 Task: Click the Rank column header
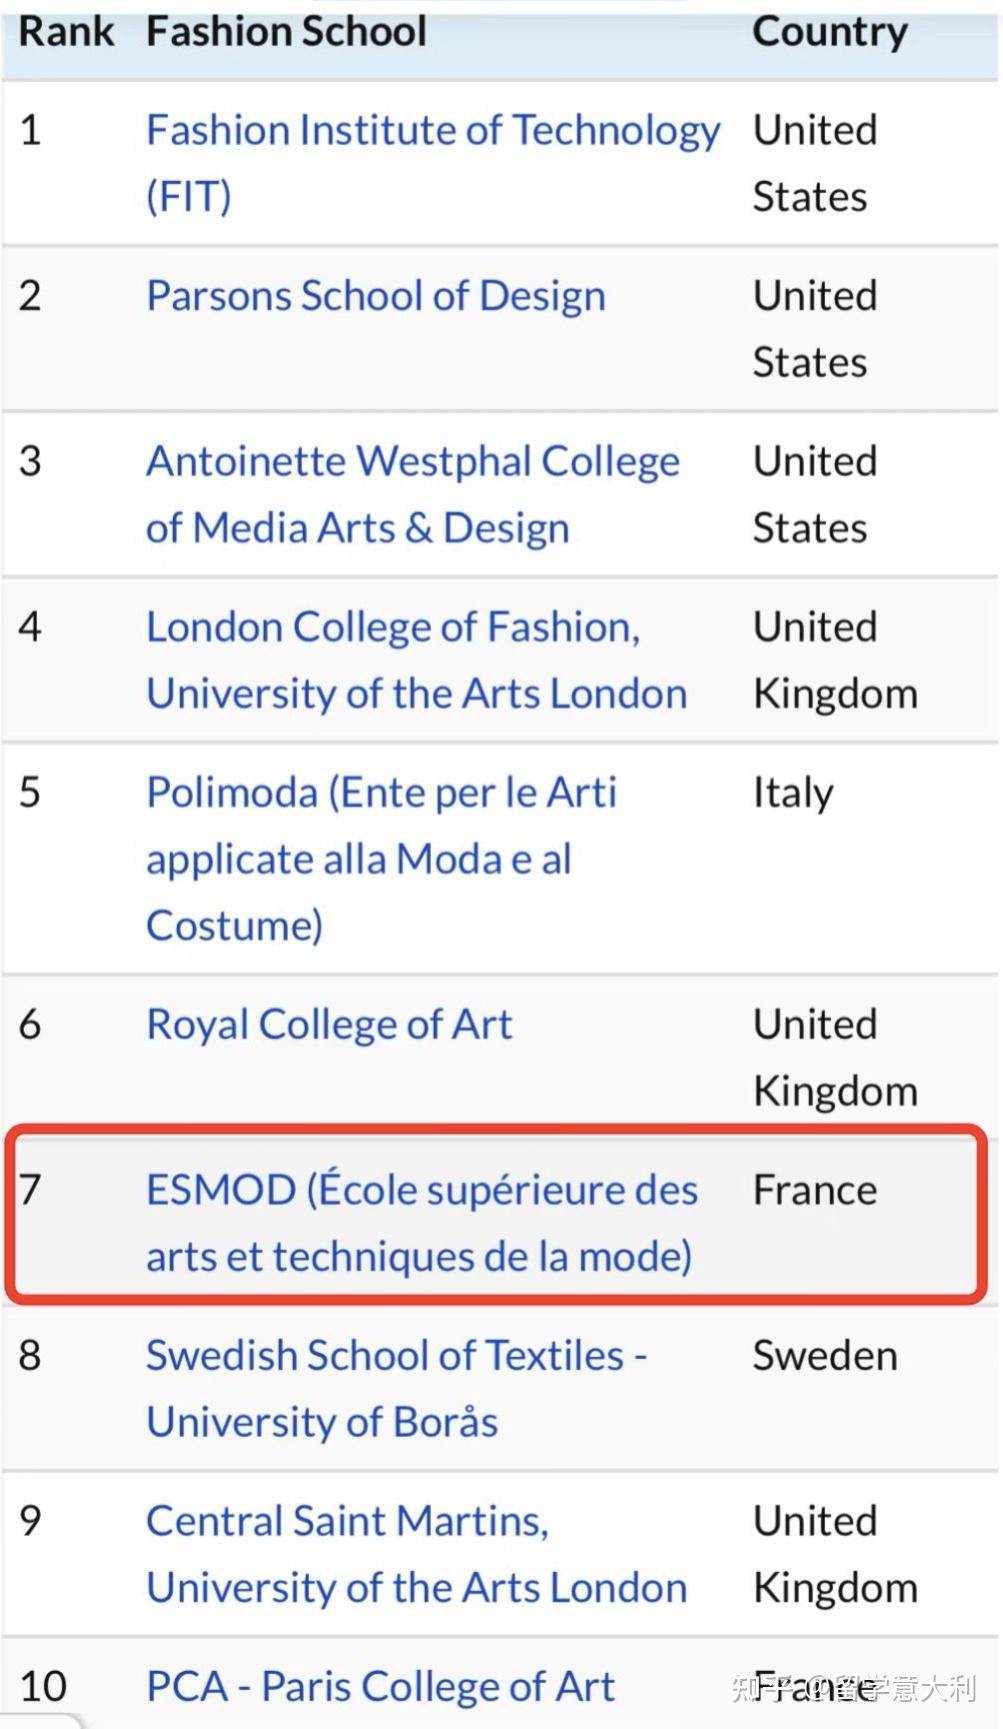(66, 32)
